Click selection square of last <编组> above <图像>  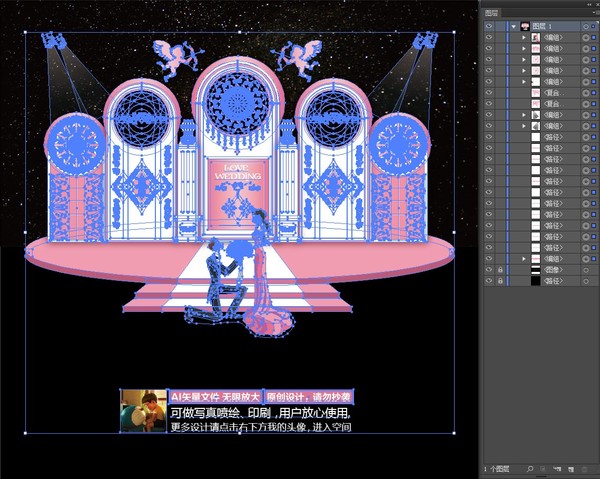pos(594,259)
